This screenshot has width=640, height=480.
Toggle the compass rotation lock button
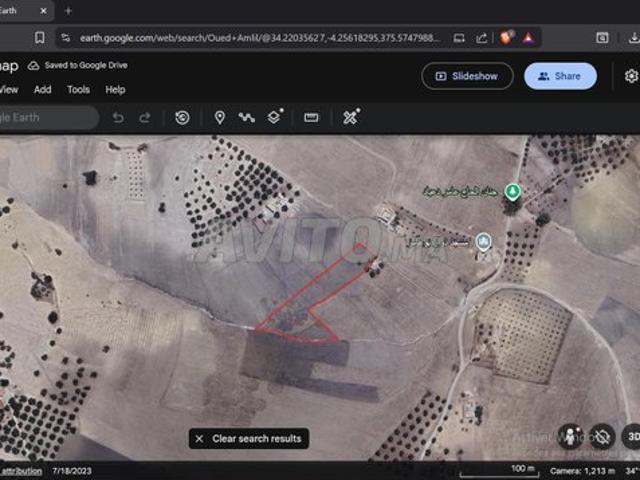tap(601, 436)
